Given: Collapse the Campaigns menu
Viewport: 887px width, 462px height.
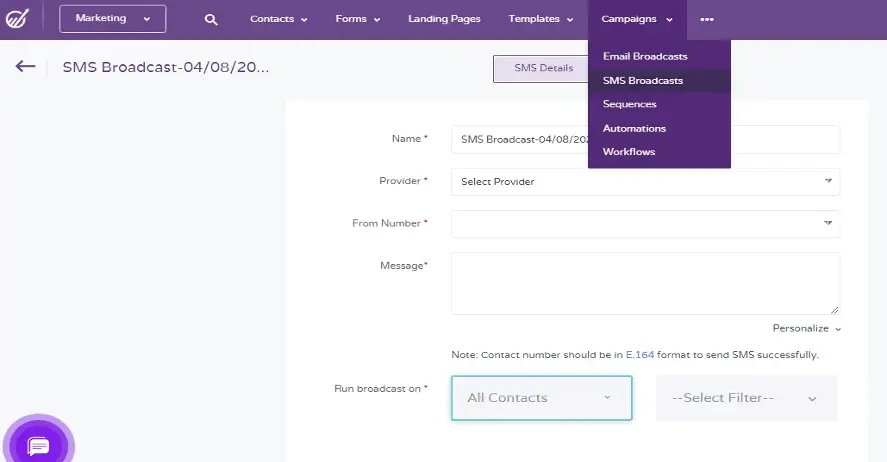Looking at the screenshot, I should [637, 19].
